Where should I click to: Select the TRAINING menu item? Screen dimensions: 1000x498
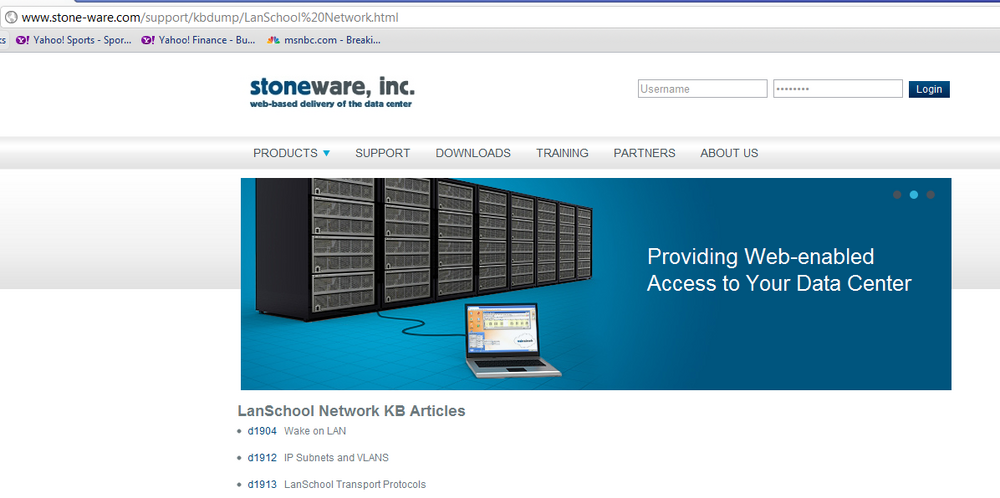(x=562, y=153)
